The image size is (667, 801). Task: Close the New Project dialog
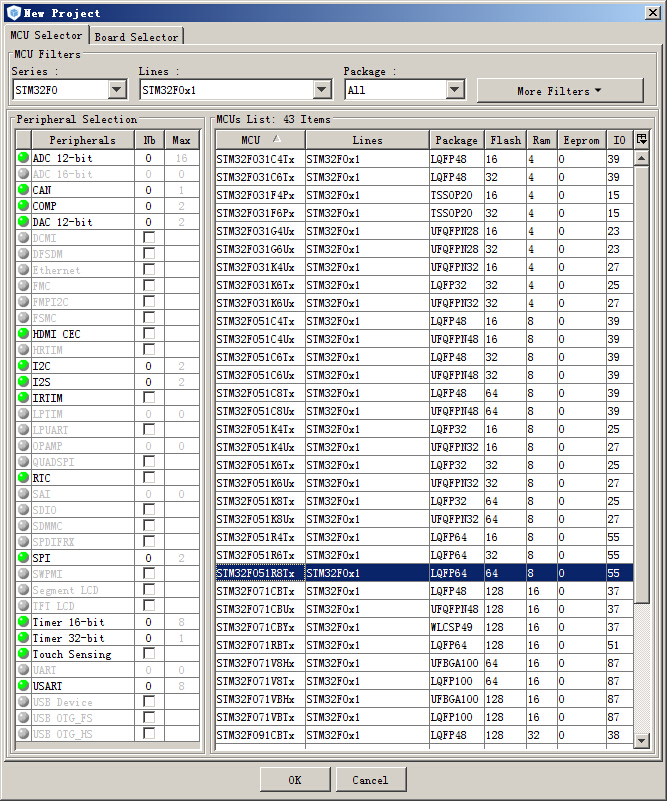[653, 13]
